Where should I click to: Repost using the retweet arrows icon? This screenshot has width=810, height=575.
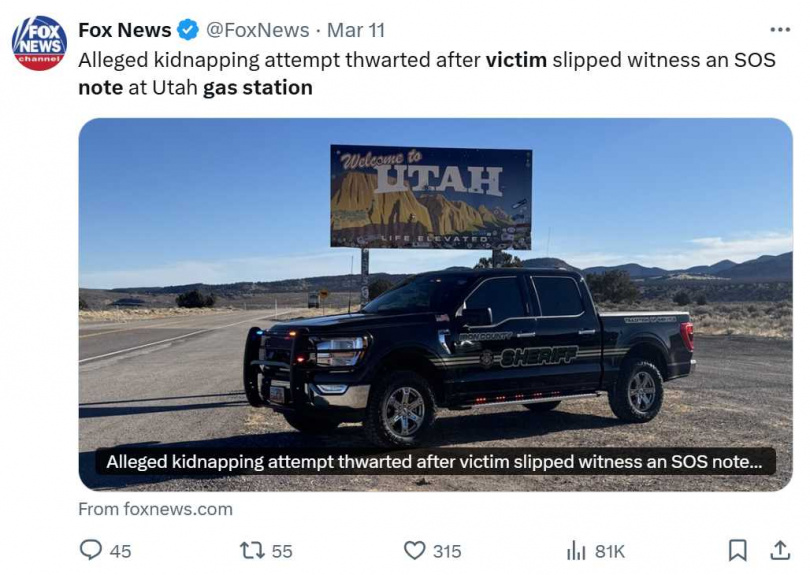pos(252,550)
